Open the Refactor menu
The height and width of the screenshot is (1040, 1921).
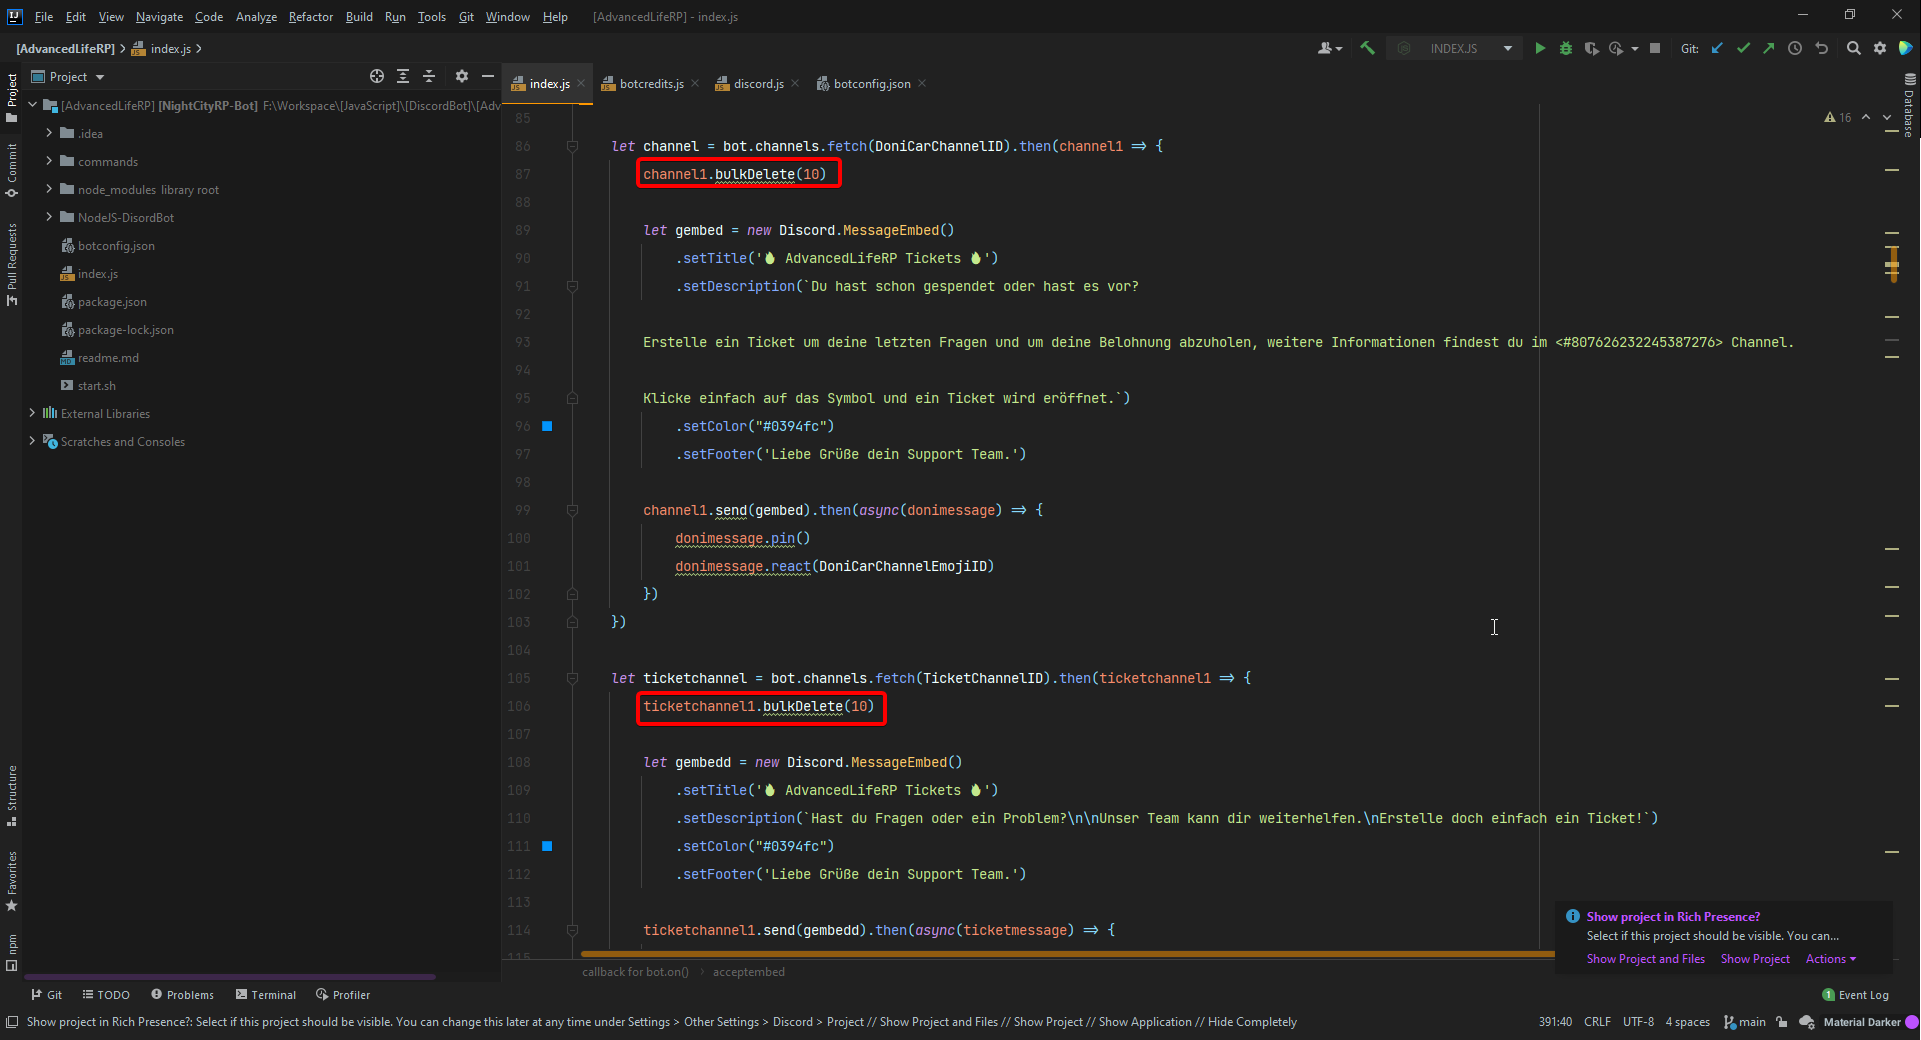[x=310, y=17]
